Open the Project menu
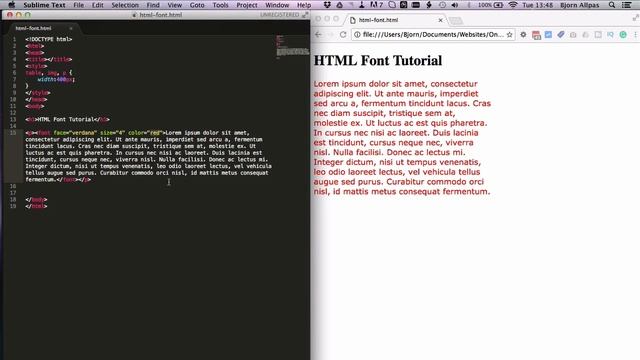 click(247, 5)
